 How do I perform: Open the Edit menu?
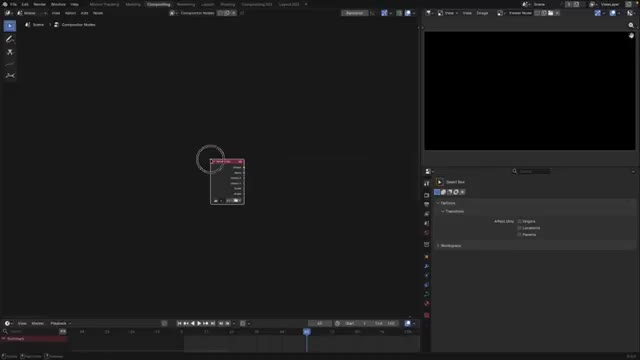point(25,4)
